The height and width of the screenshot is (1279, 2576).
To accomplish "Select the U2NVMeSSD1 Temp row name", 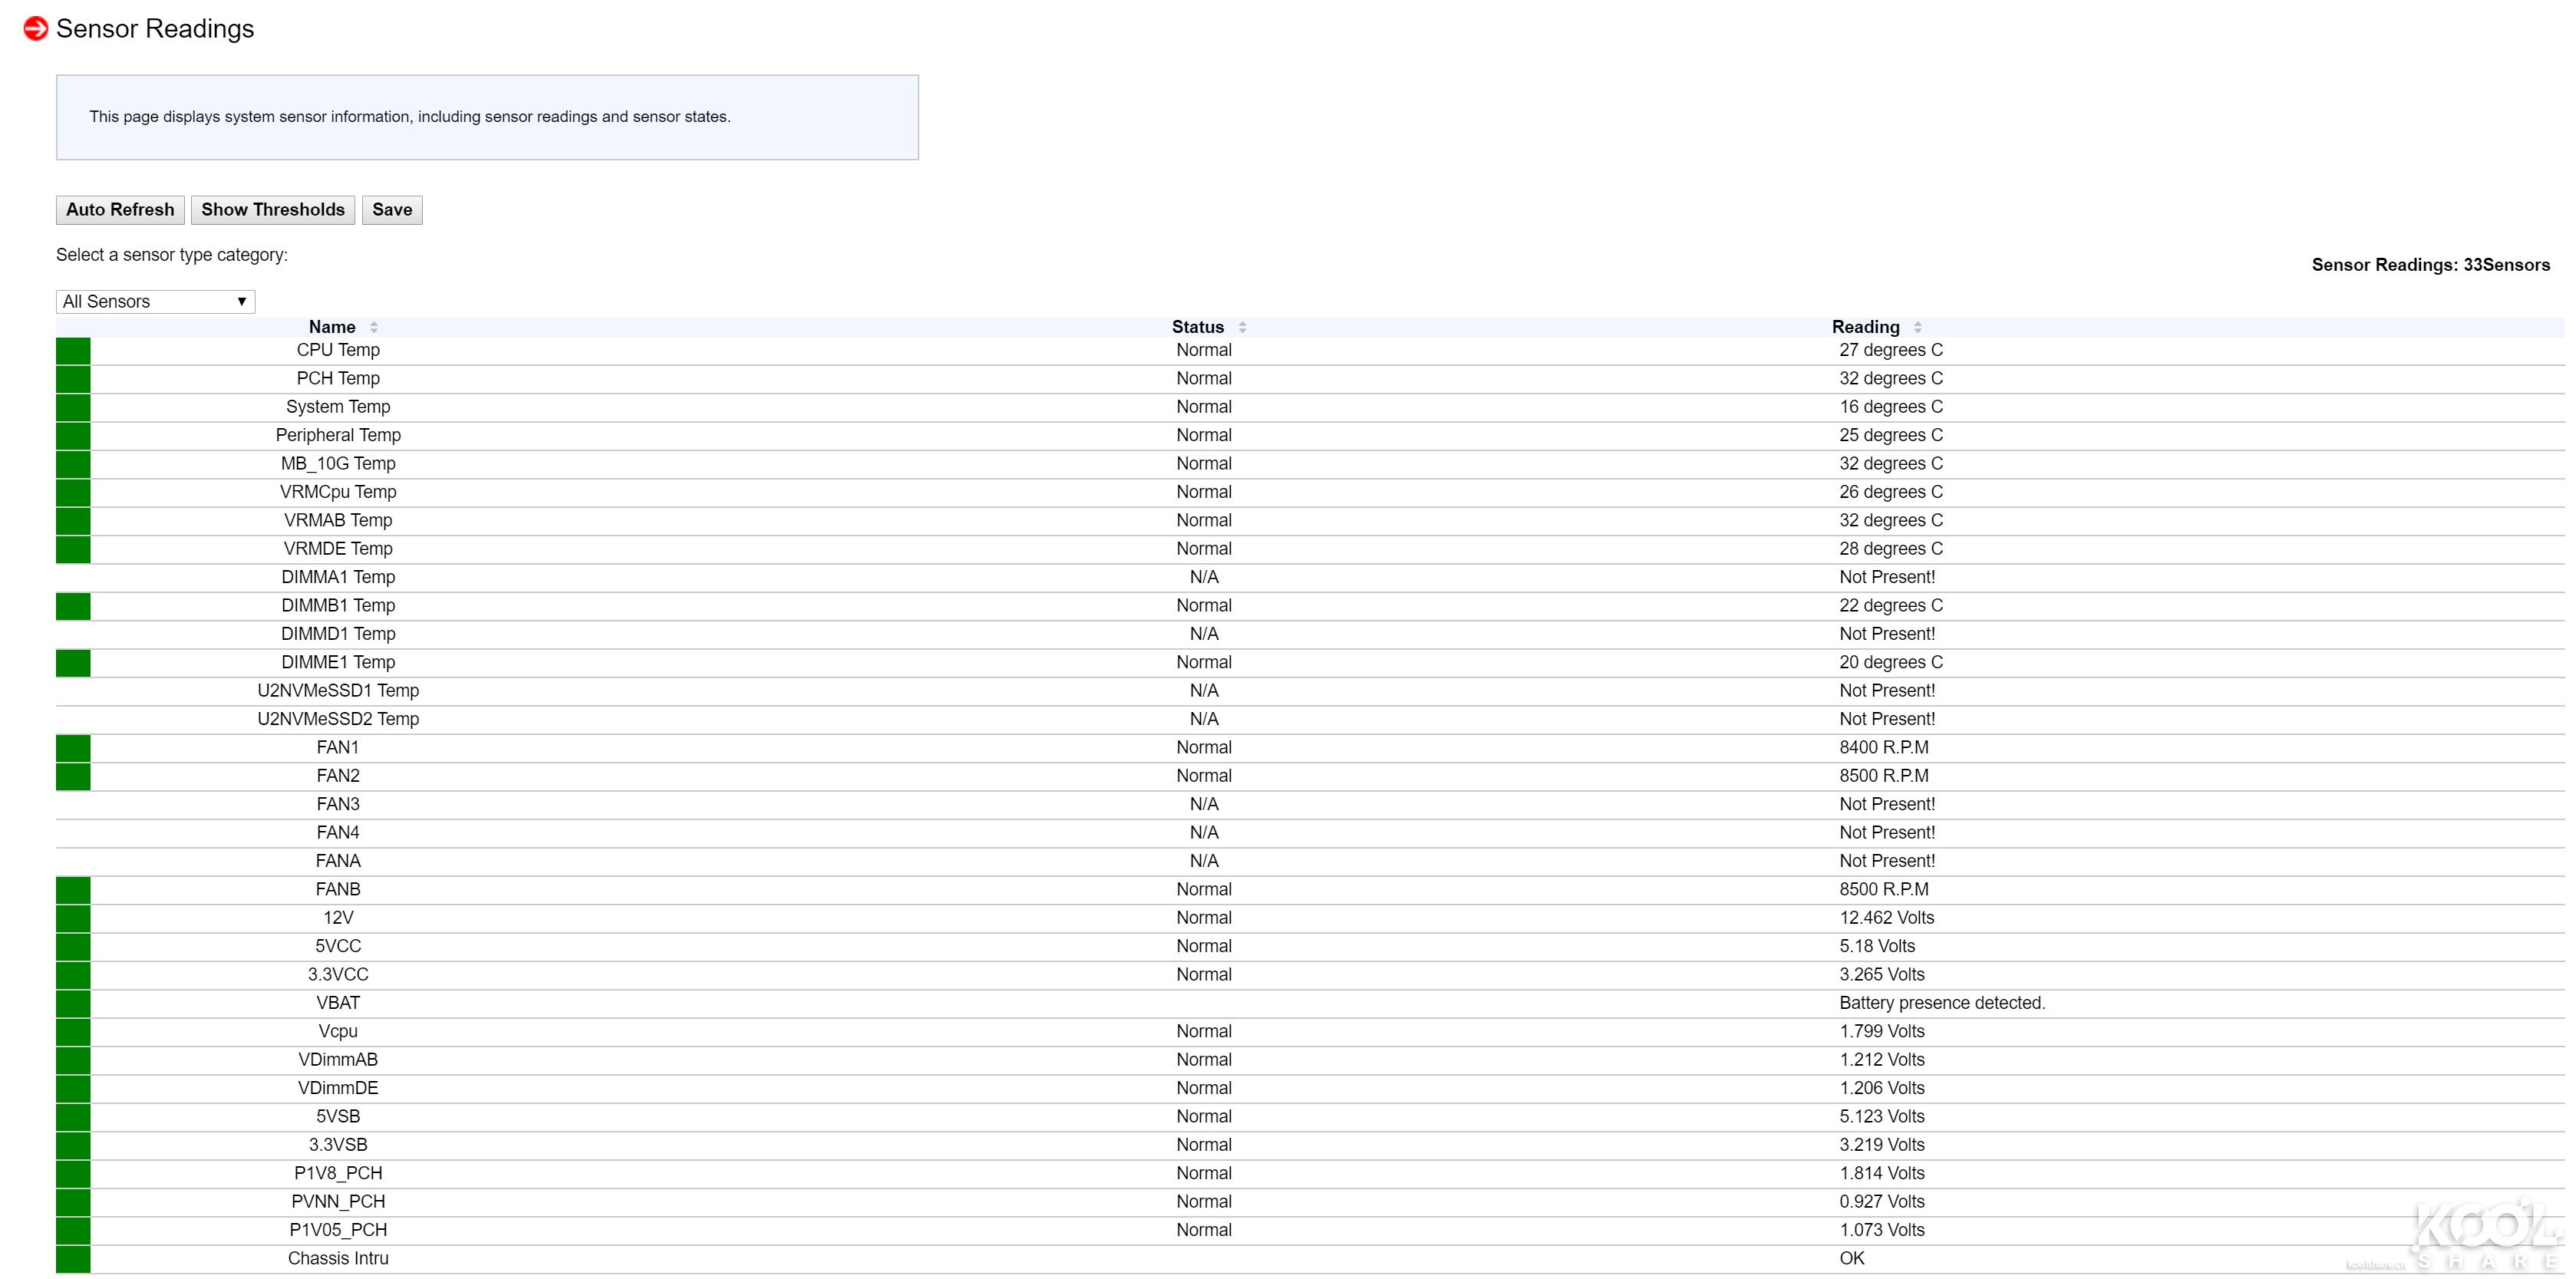I will pos(338,691).
